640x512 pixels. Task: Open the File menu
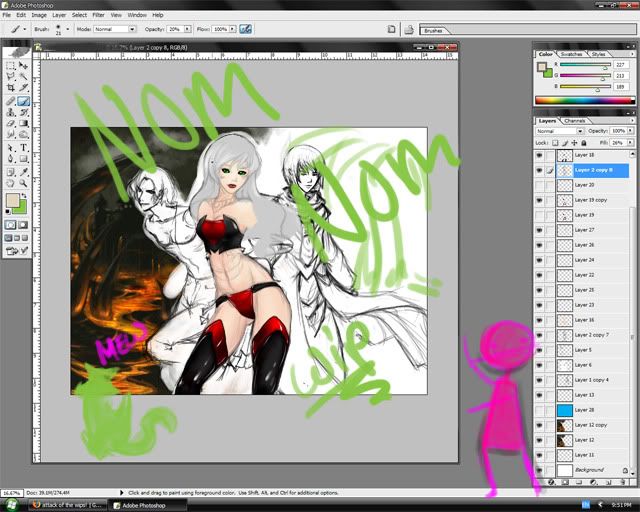click(x=7, y=15)
